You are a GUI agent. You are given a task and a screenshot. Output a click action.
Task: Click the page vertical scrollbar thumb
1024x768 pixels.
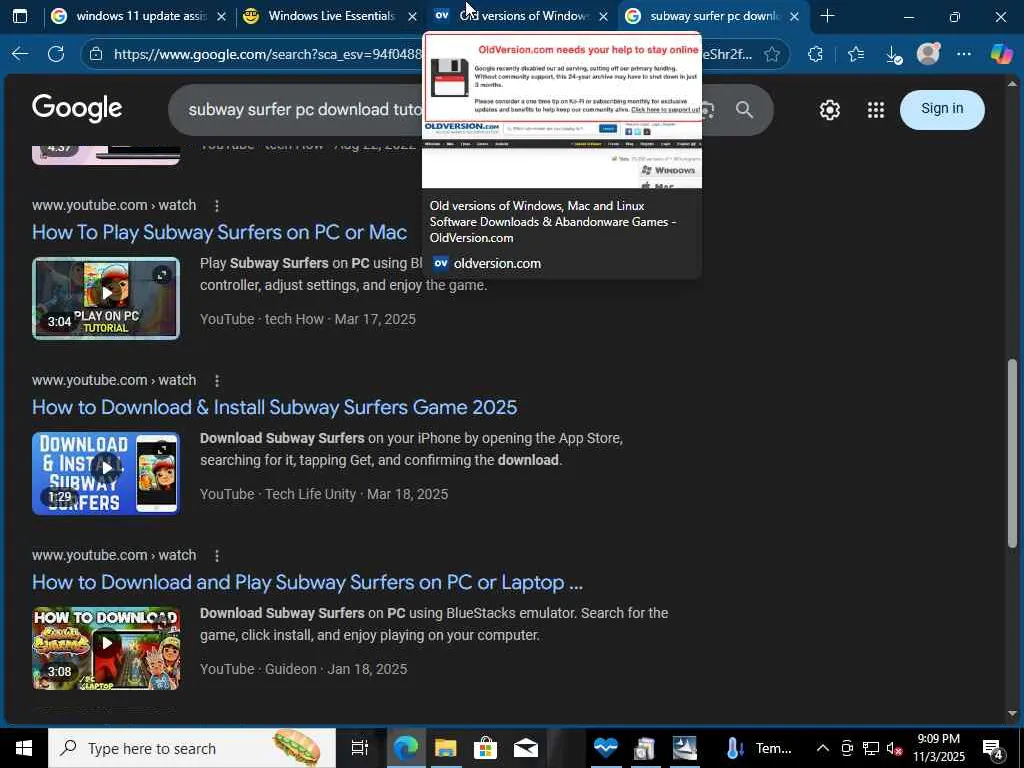(1012, 452)
